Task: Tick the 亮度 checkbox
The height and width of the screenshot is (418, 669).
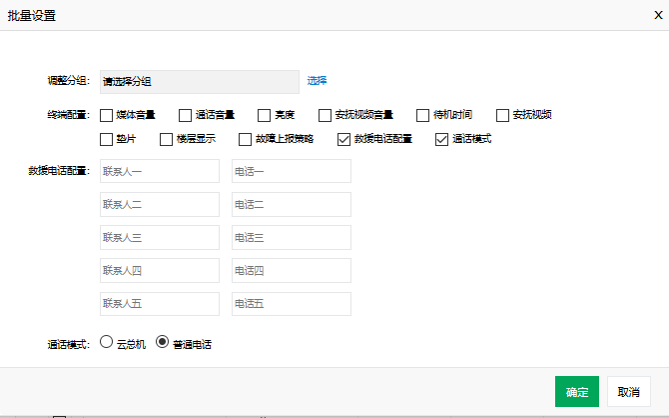Action: pyautogui.click(x=264, y=116)
